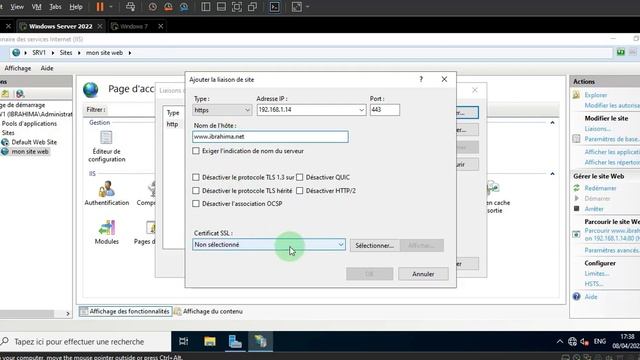
Task: Expand the breadcrumb arrow after mon site web
Action: (130, 53)
